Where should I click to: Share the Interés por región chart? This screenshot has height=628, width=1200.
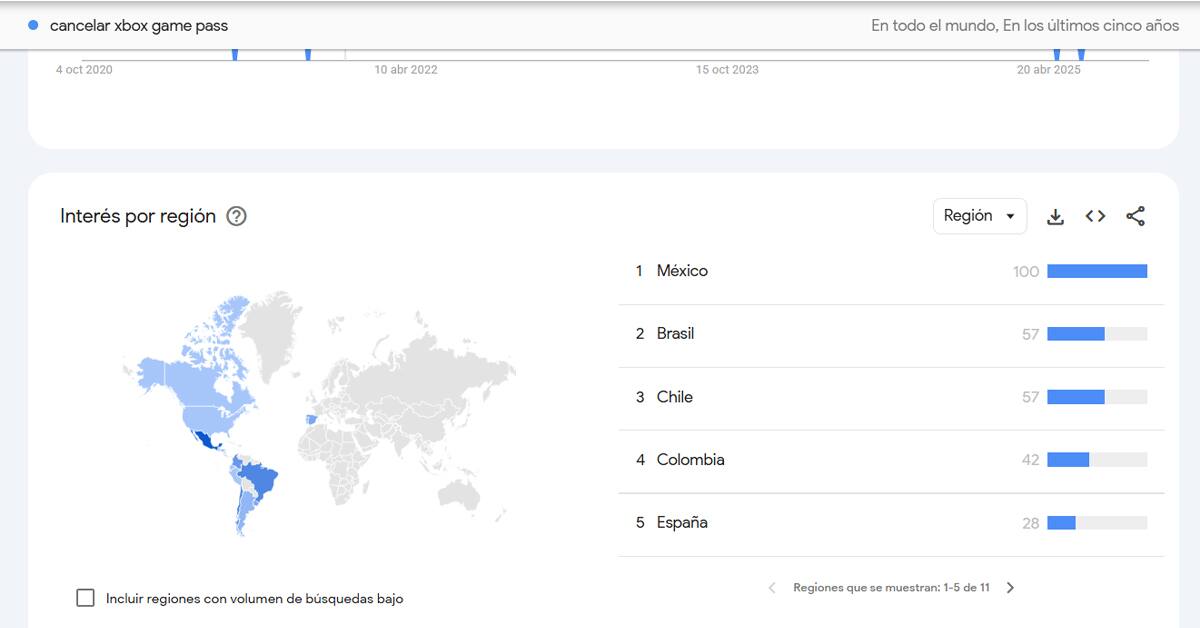click(1135, 216)
